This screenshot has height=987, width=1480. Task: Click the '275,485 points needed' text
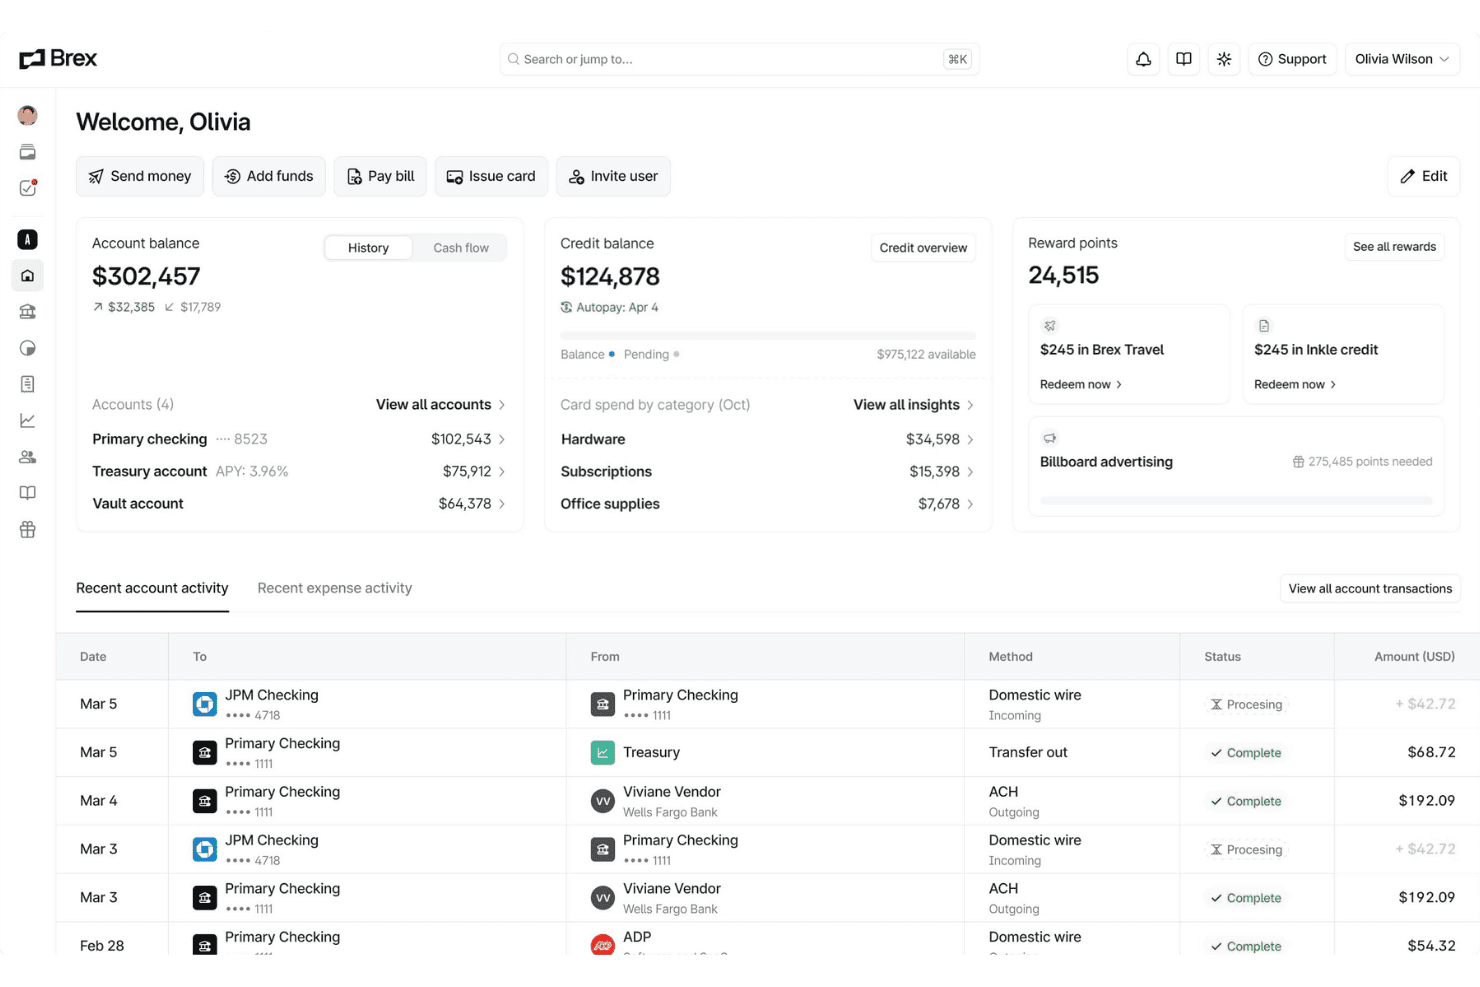tap(1370, 462)
